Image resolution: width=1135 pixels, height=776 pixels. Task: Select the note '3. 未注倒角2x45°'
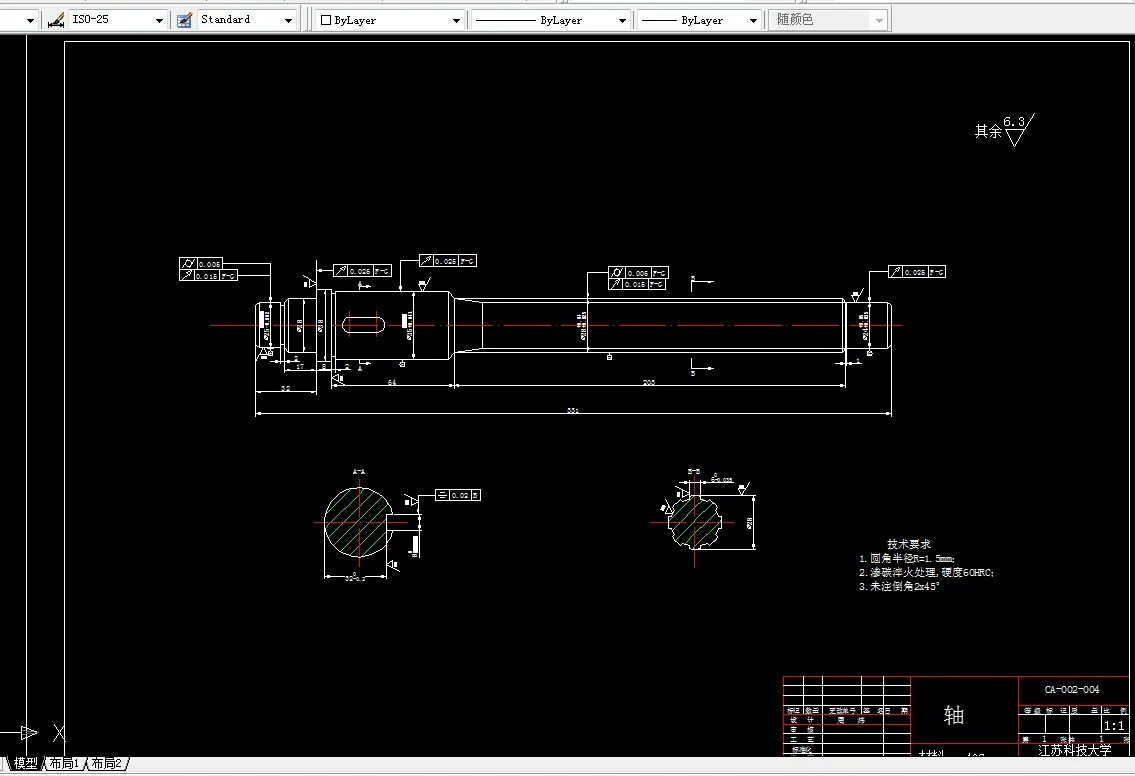(x=899, y=586)
